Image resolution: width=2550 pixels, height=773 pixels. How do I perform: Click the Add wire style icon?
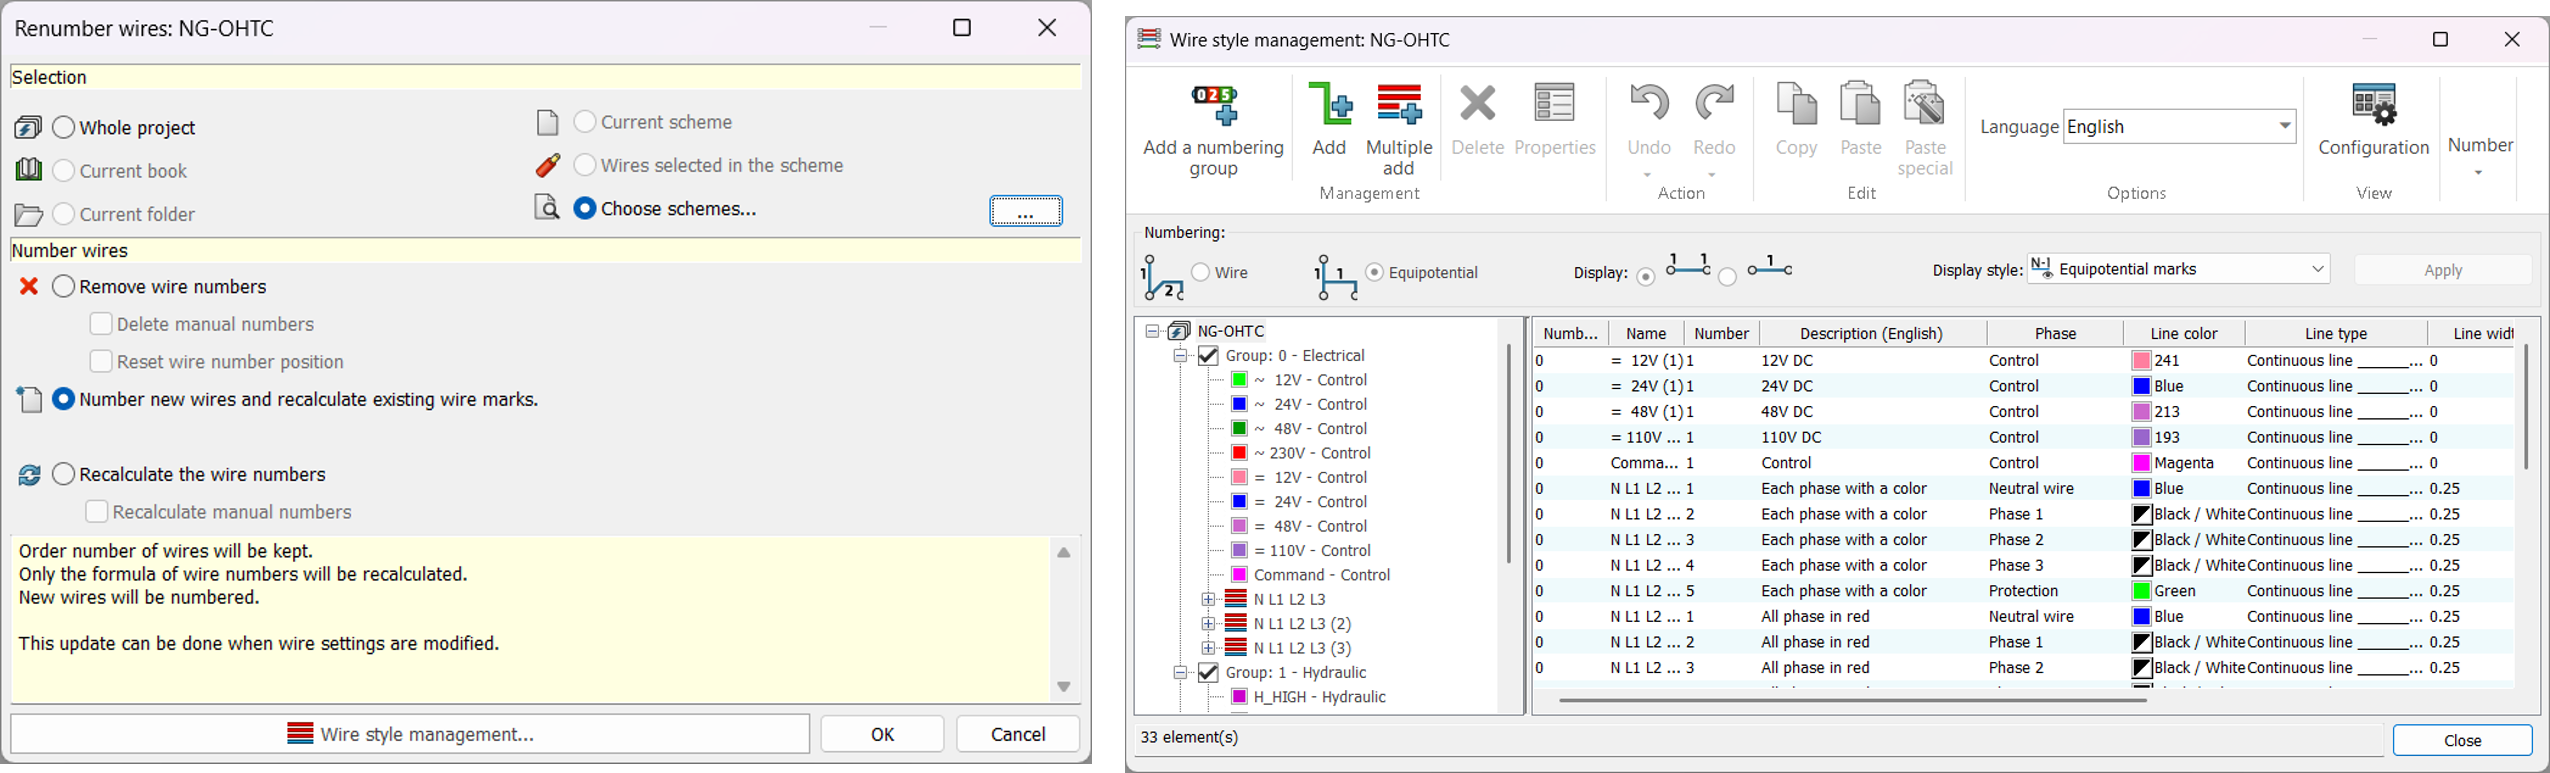pyautogui.click(x=1329, y=104)
